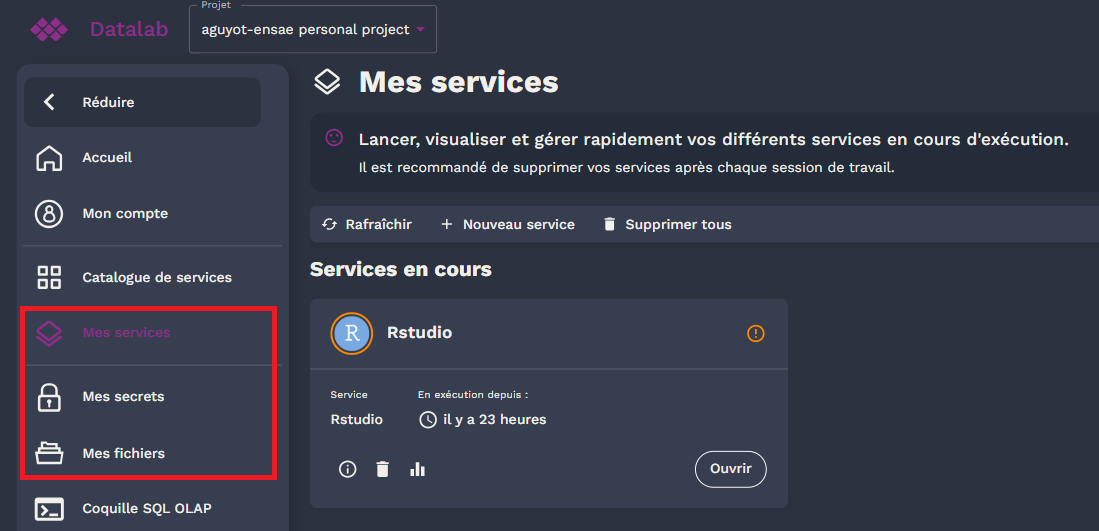Click Ouvrir to open Rstudio
Viewport: 1099px width, 531px height.
click(x=730, y=469)
